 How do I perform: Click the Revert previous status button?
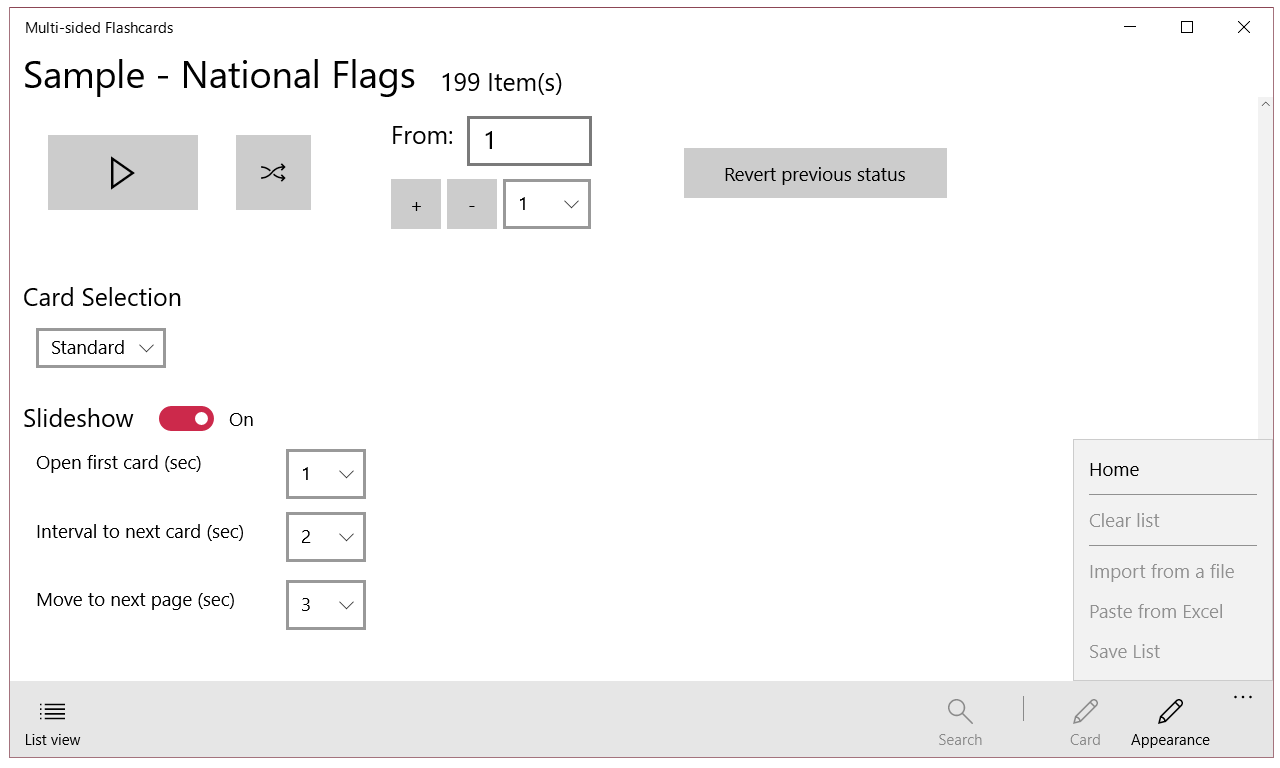point(815,174)
